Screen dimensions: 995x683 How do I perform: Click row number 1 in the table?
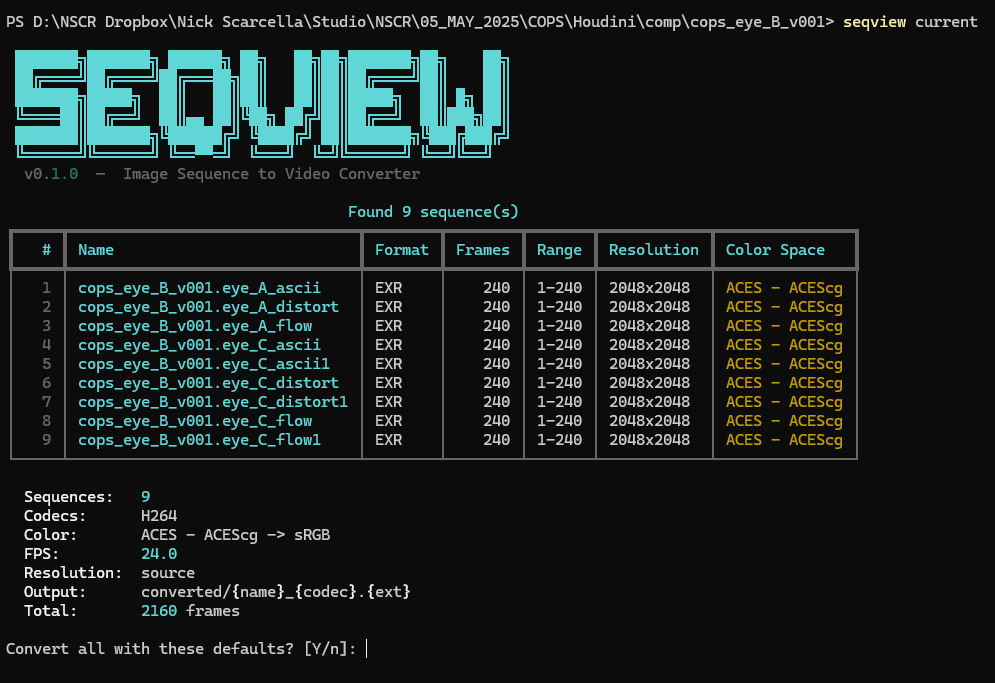[46, 288]
